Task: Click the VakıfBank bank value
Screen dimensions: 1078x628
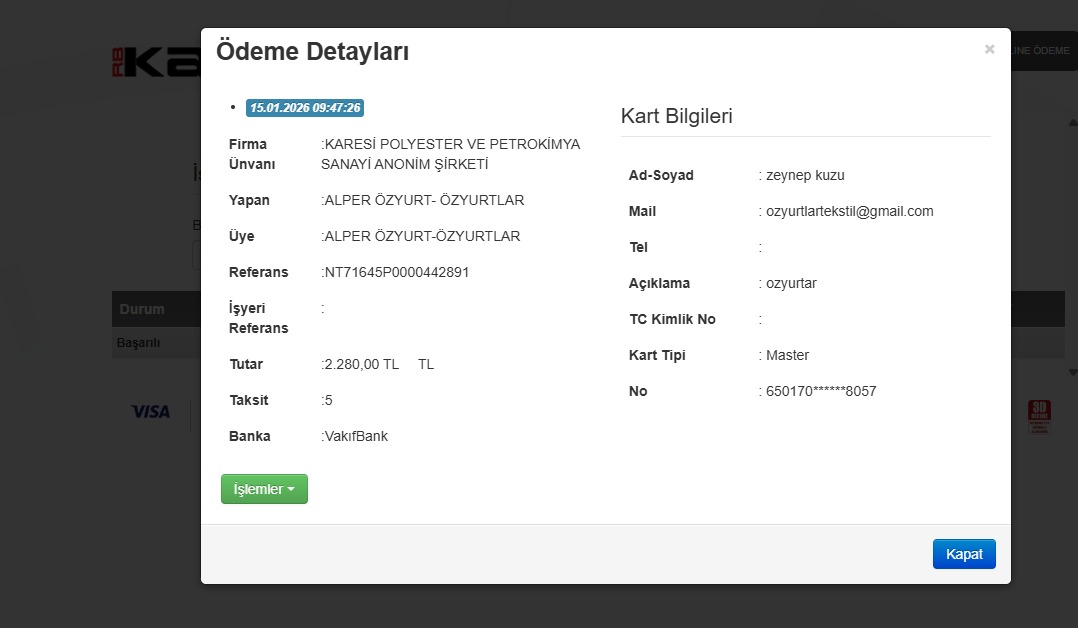Action: pyautogui.click(x=356, y=436)
